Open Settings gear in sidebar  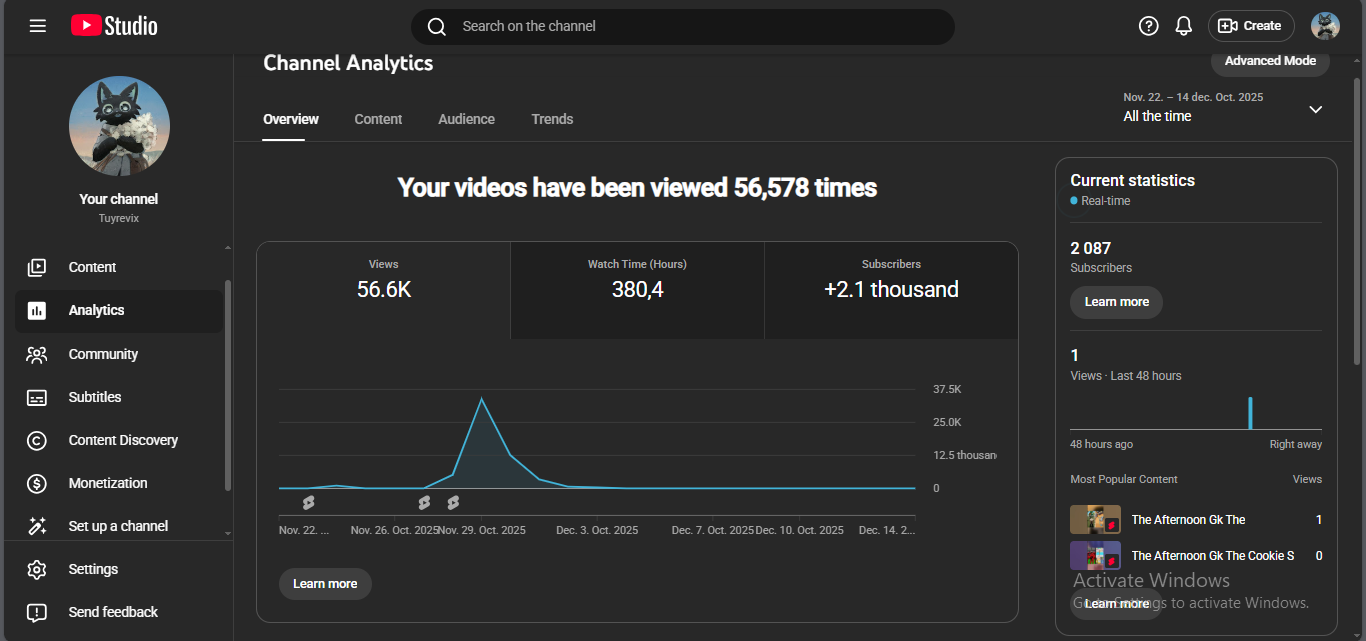point(92,569)
